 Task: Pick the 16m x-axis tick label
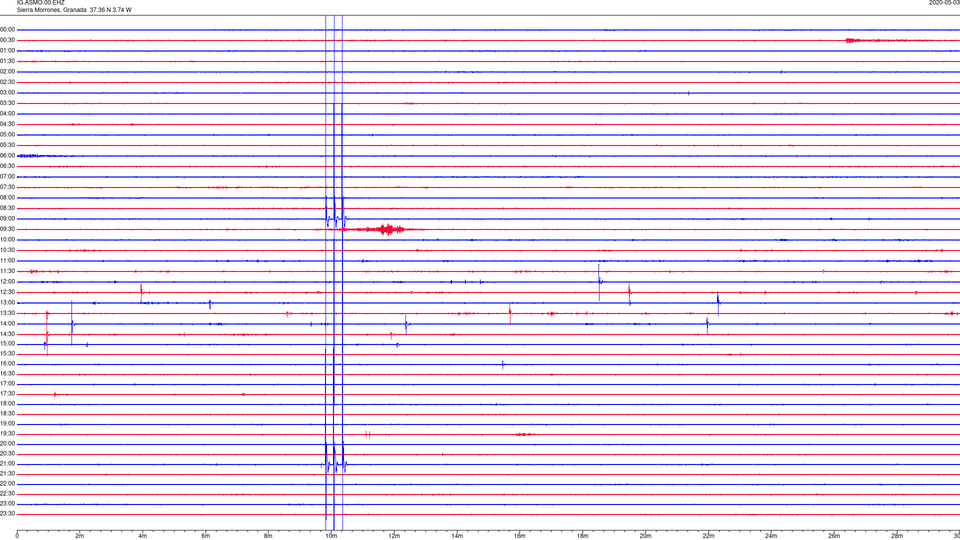point(520,536)
